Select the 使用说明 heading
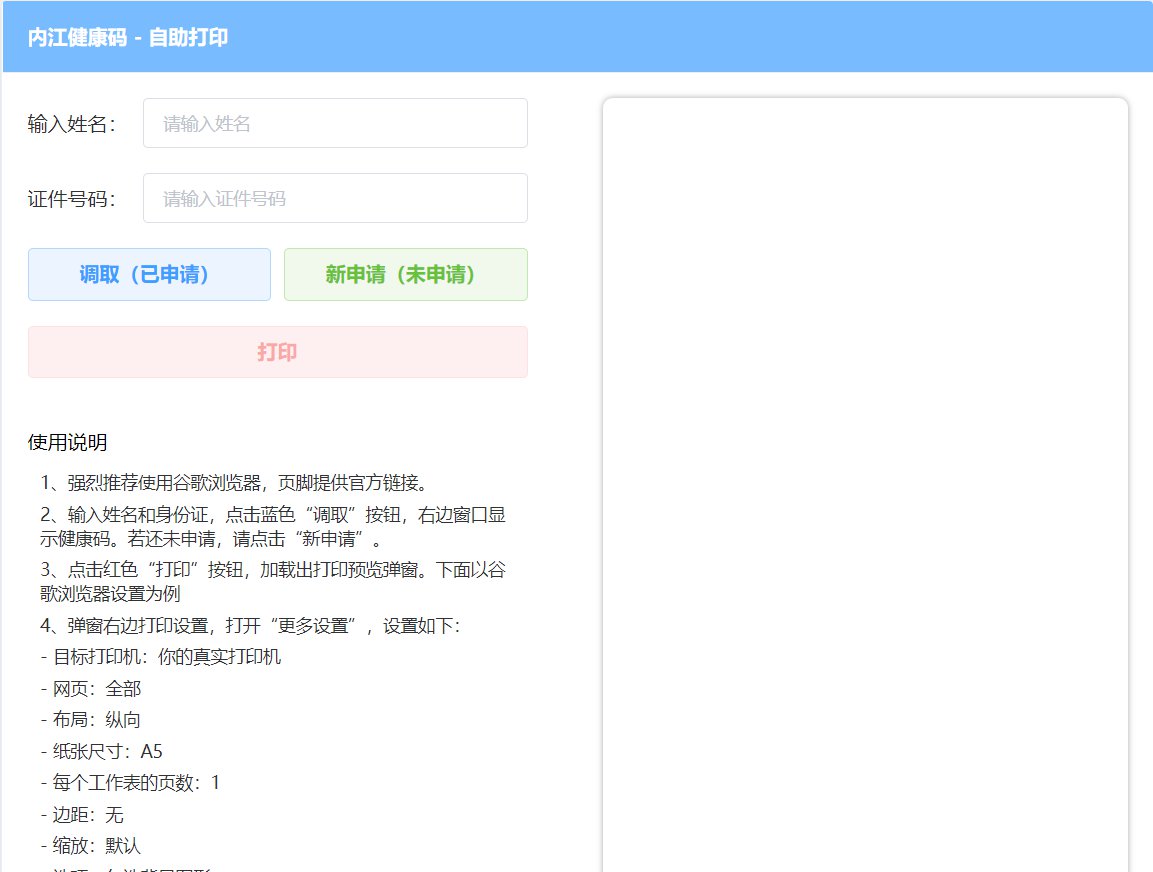Screen dimensions: 1153x872 click(x=68, y=442)
